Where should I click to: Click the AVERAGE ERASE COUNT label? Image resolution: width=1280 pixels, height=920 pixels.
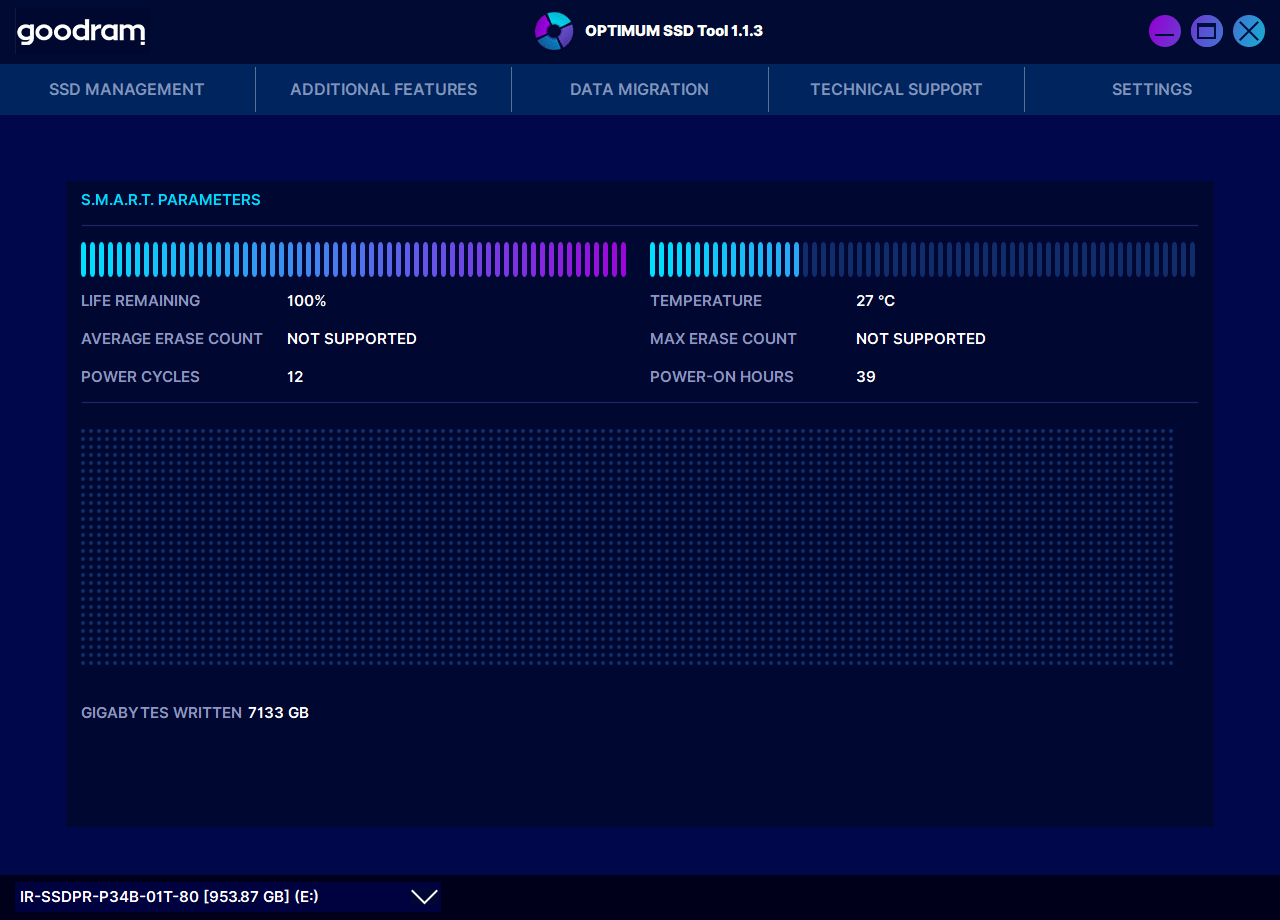click(172, 339)
